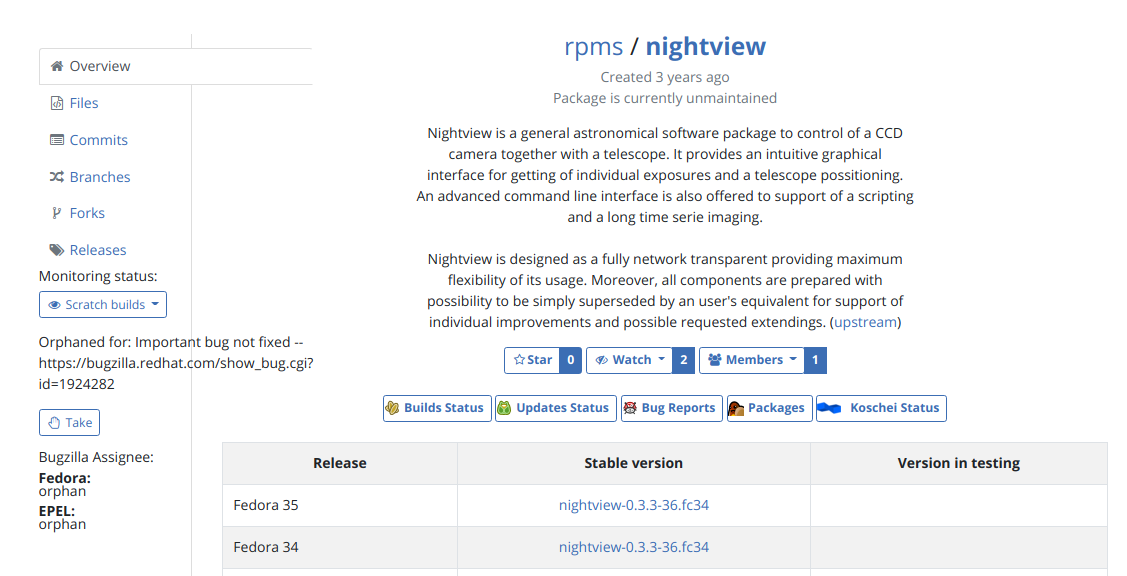Click the Updates Status bodhi icon
This screenshot has height=576, width=1127.
coord(505,408)
